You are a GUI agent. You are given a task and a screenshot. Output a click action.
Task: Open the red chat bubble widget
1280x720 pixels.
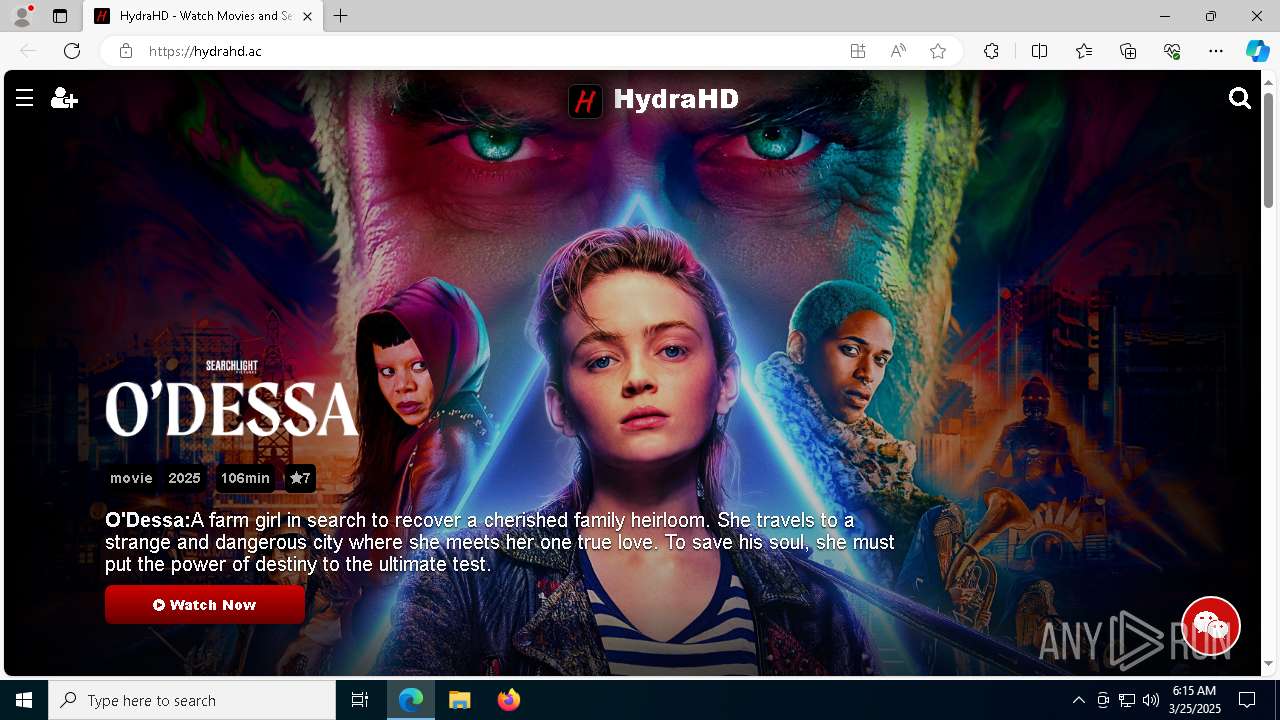(x=1211, y=626)
